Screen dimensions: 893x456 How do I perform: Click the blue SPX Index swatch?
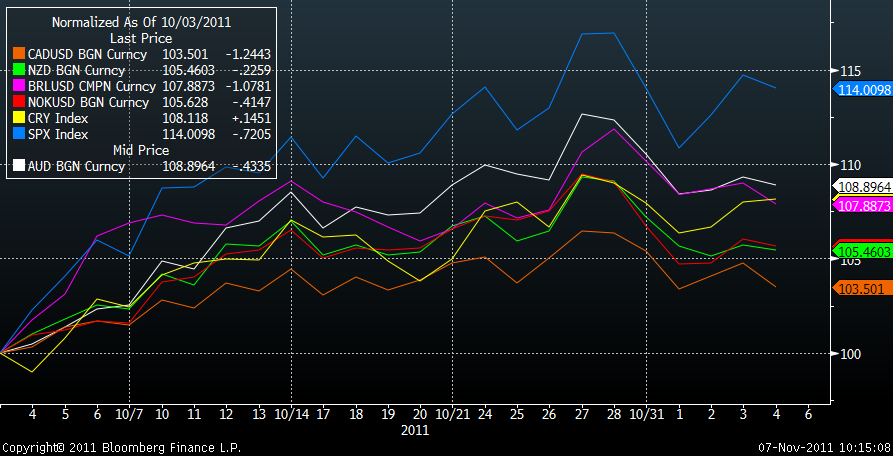(18, 134)
